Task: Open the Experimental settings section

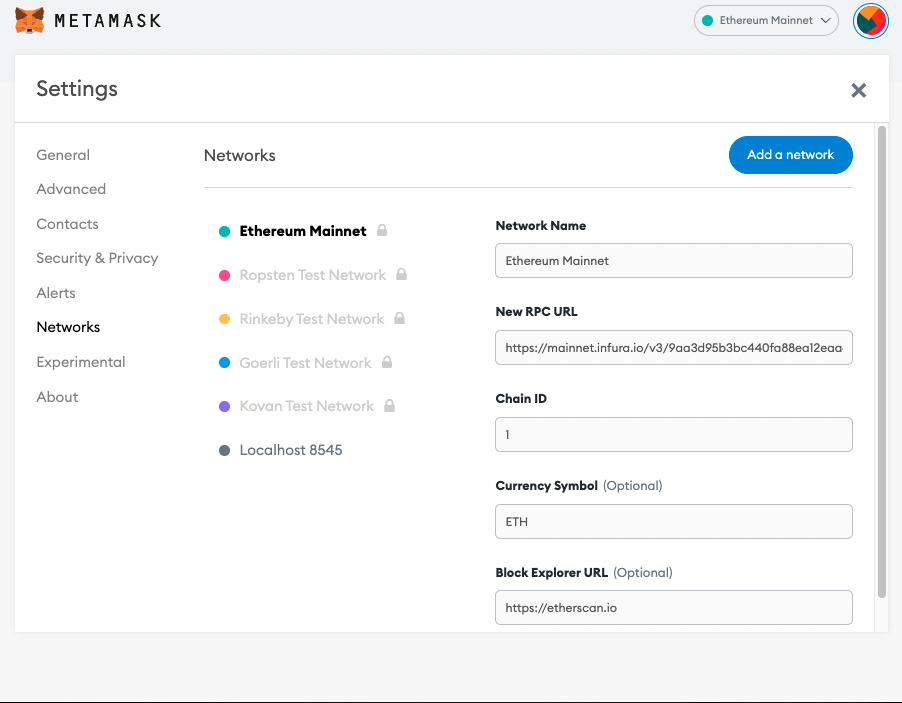Action: point(81,362)
